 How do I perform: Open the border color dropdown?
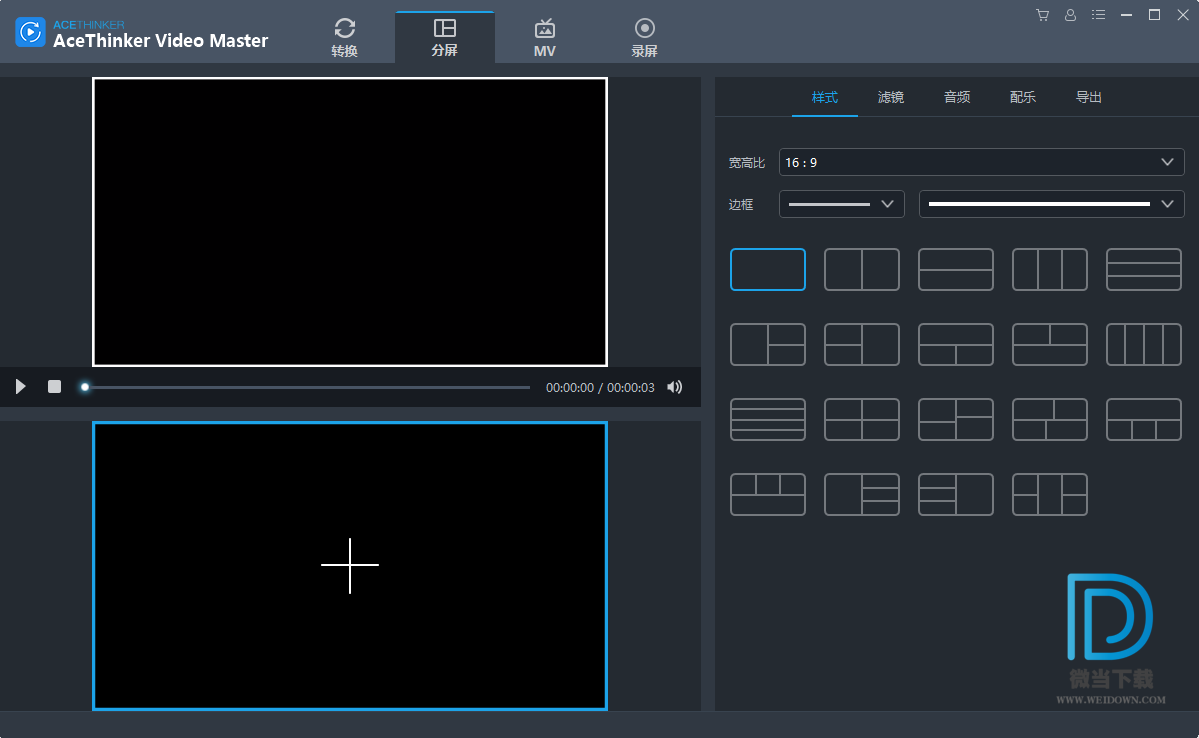pos(1051,204)
